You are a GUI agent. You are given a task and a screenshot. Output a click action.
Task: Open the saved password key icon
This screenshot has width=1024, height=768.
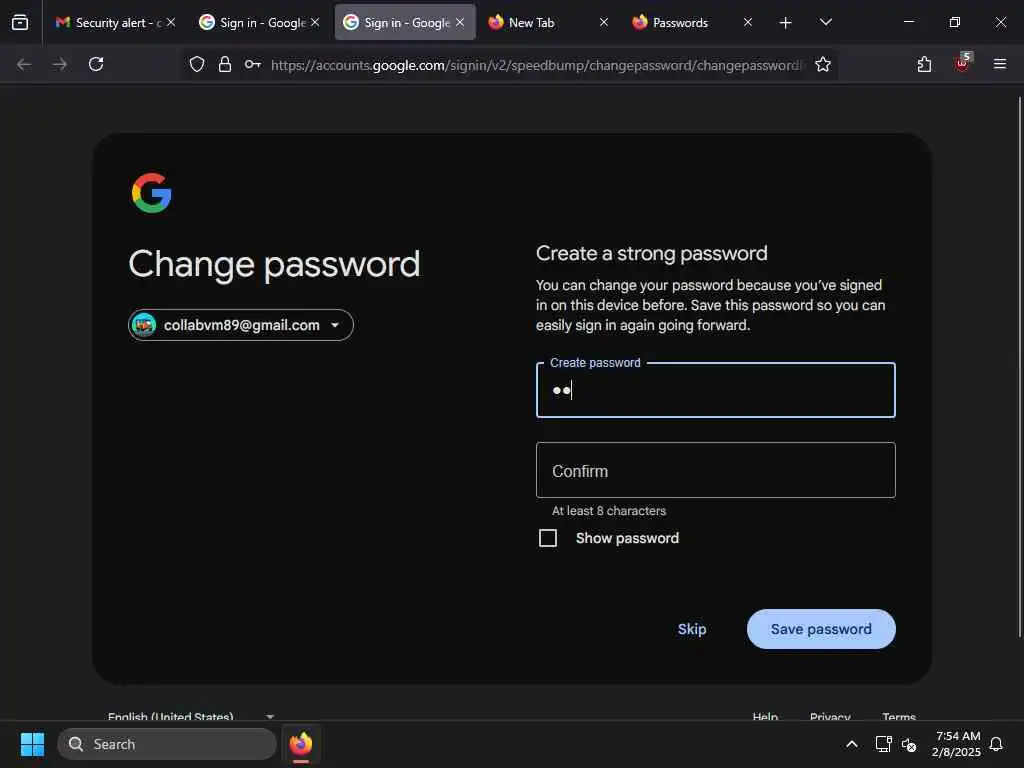pyautogui.click(x=253, y=64)
